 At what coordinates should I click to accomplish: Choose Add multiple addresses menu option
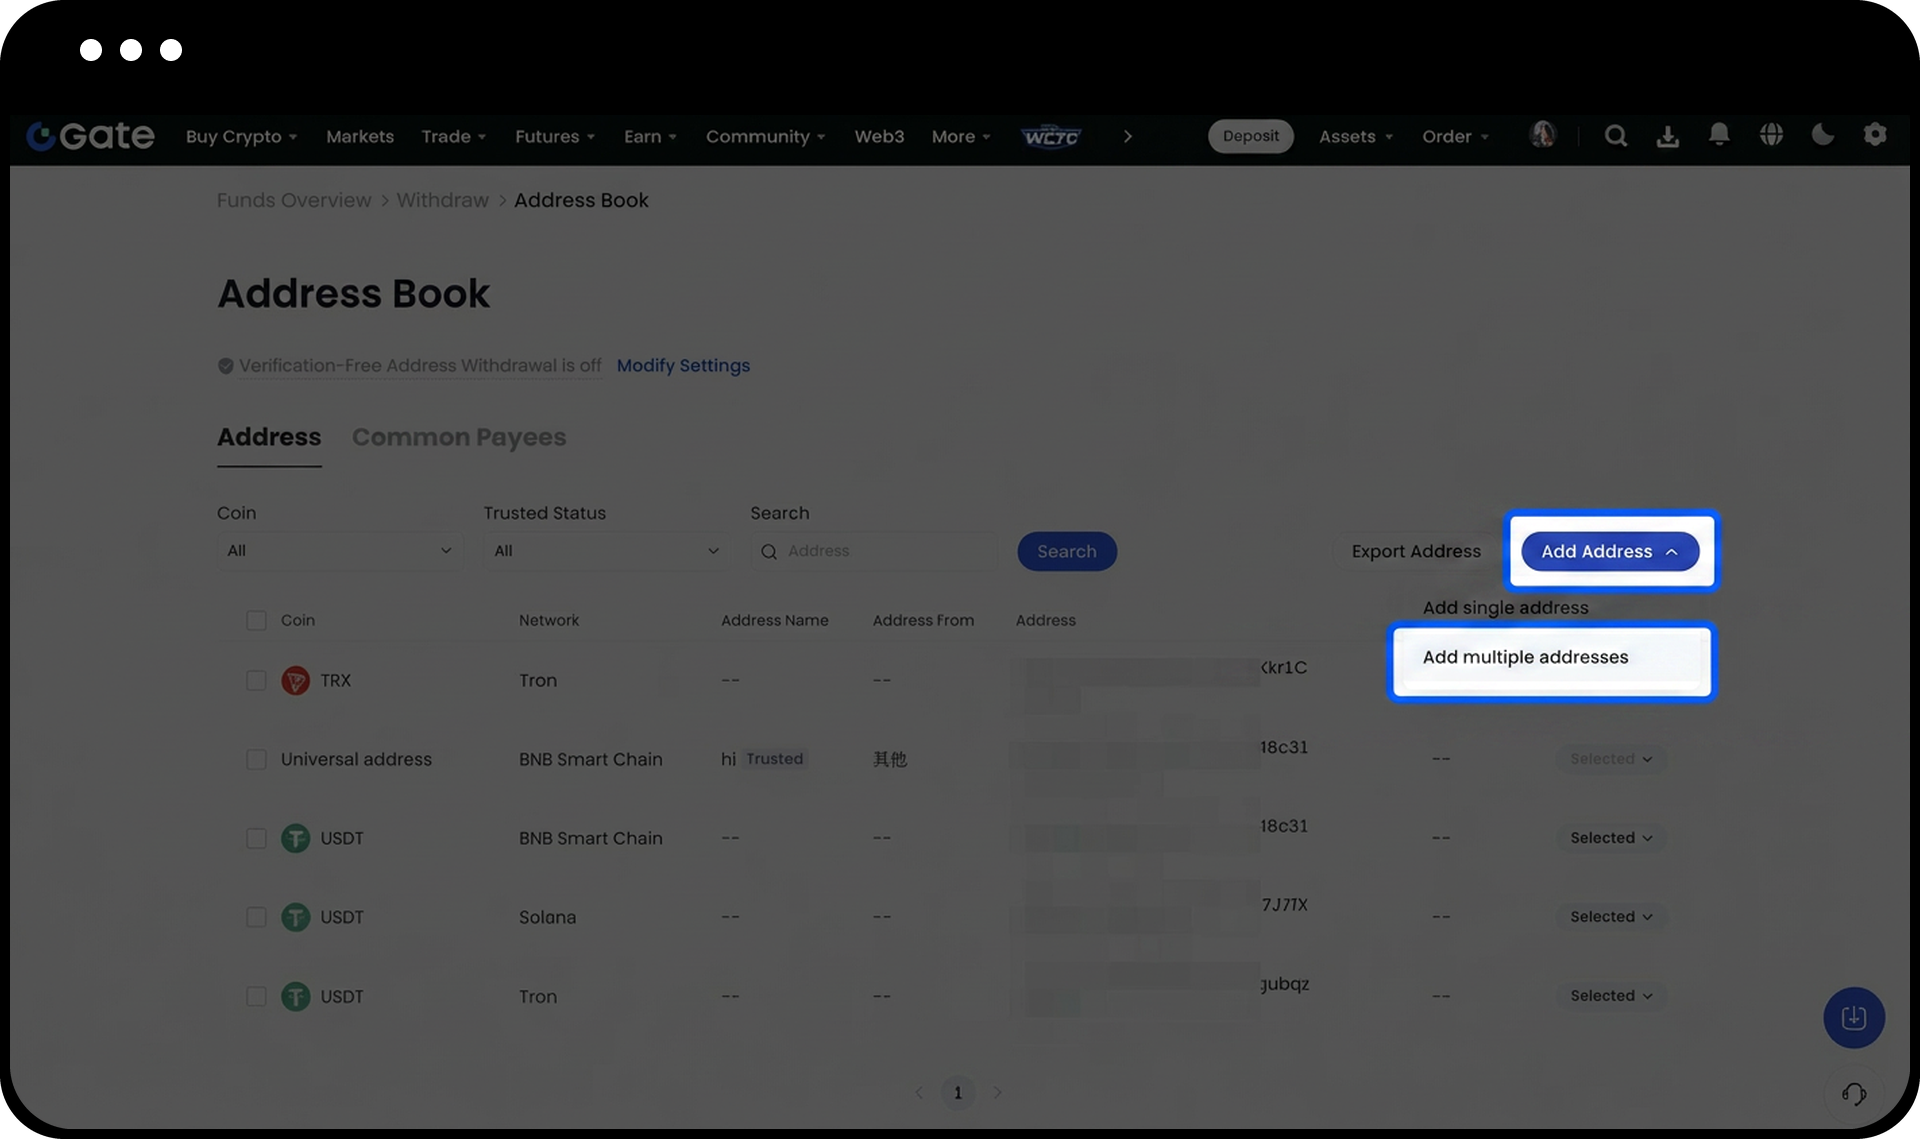[1525, 658]
